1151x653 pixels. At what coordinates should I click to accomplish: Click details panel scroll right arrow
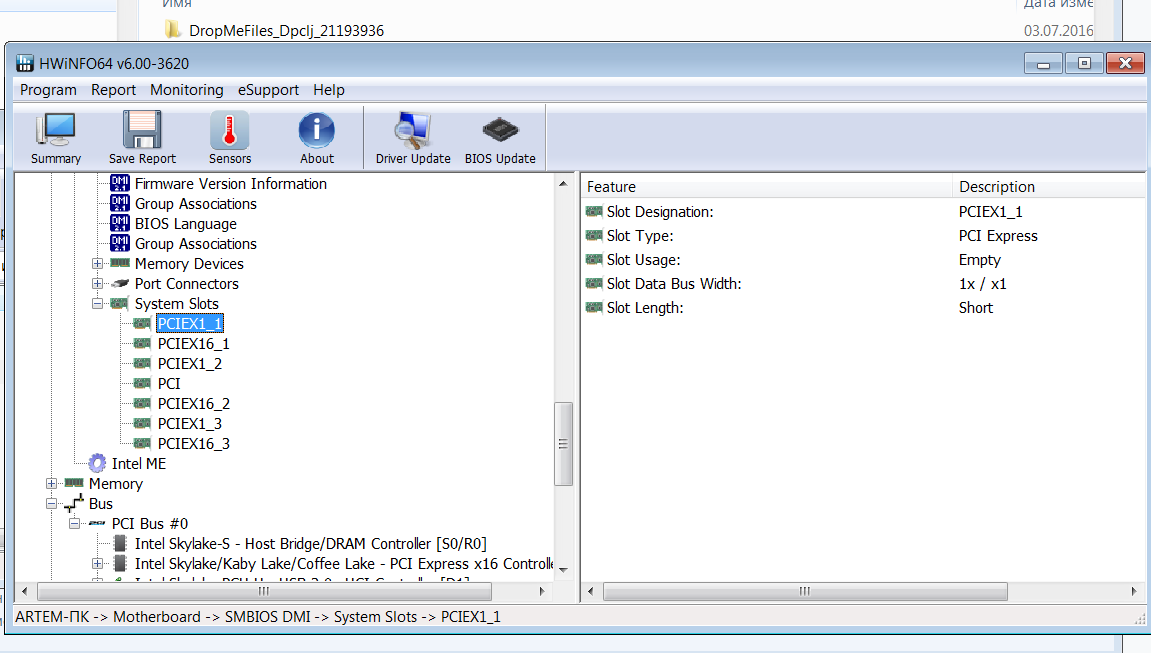(x=1134, y=591)
